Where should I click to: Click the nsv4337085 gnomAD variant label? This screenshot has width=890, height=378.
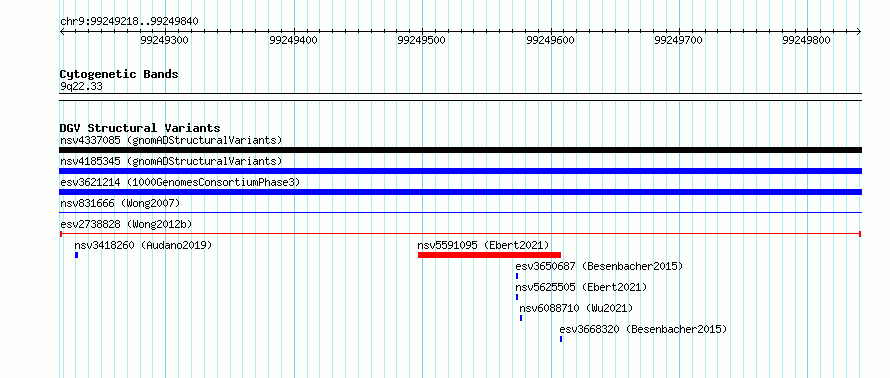pyautogui.click(x=171, y=140)
